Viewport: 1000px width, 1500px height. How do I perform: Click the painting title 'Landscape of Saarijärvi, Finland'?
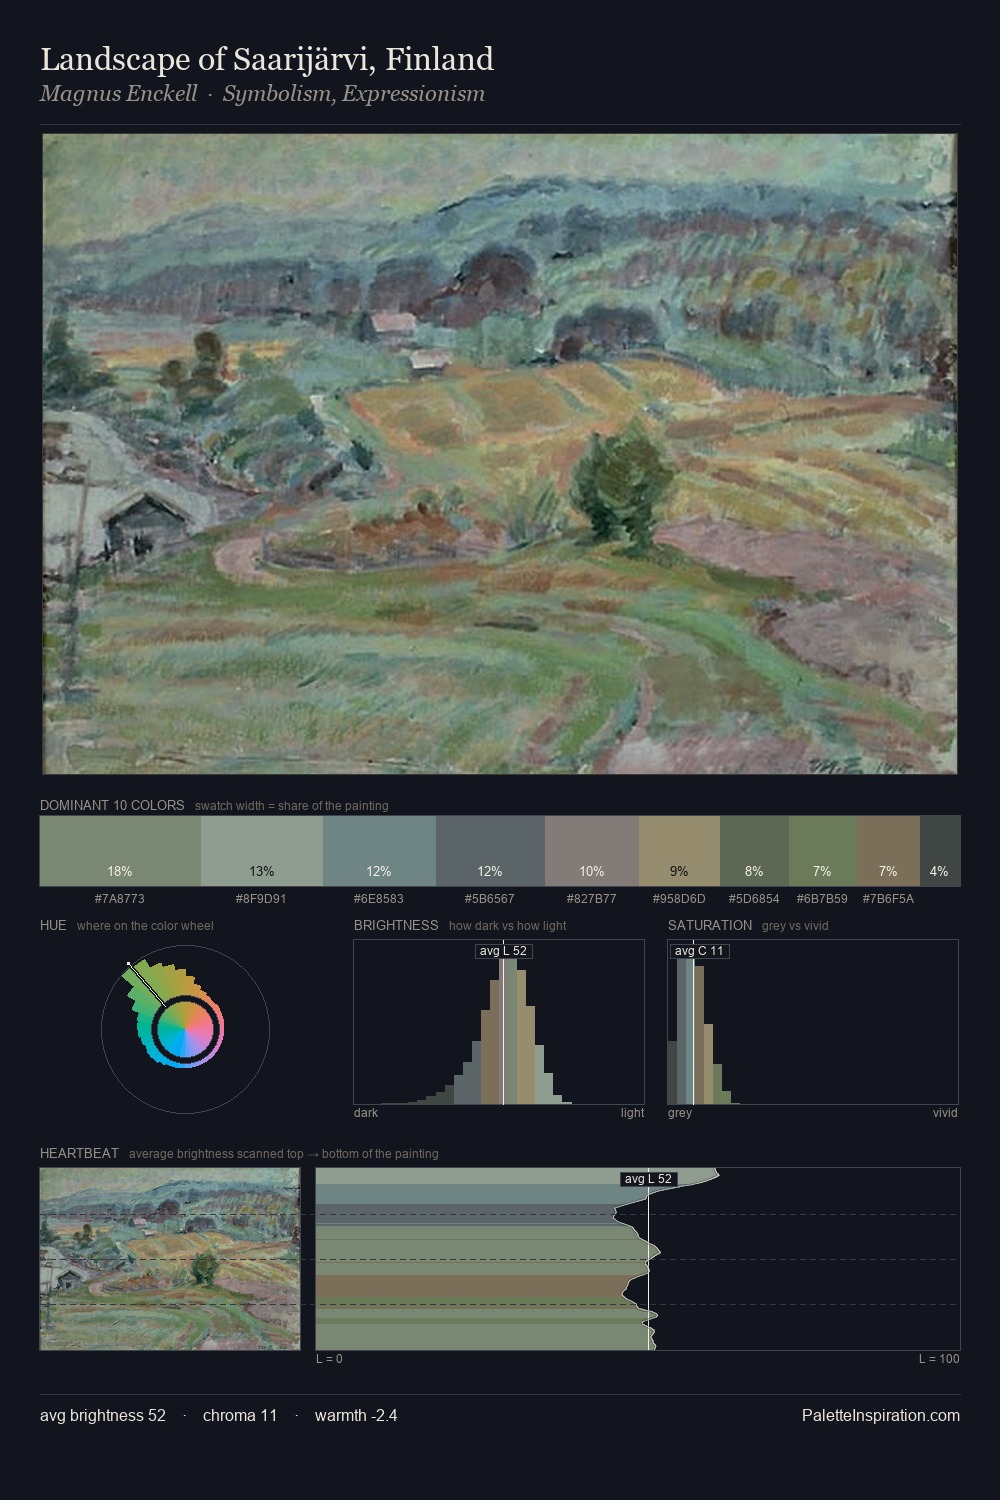(x=267, y=59)
